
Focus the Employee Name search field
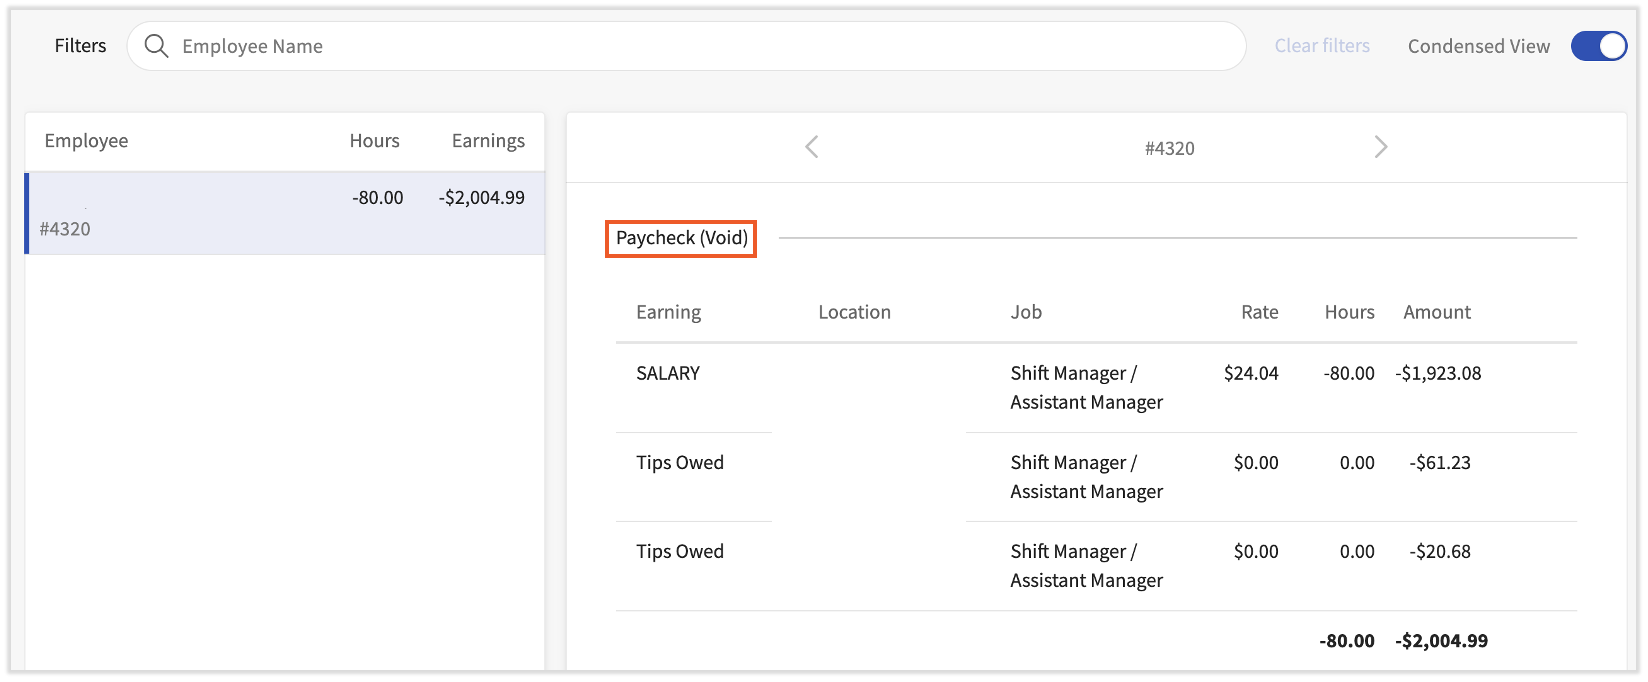click(x=700, y=46)
